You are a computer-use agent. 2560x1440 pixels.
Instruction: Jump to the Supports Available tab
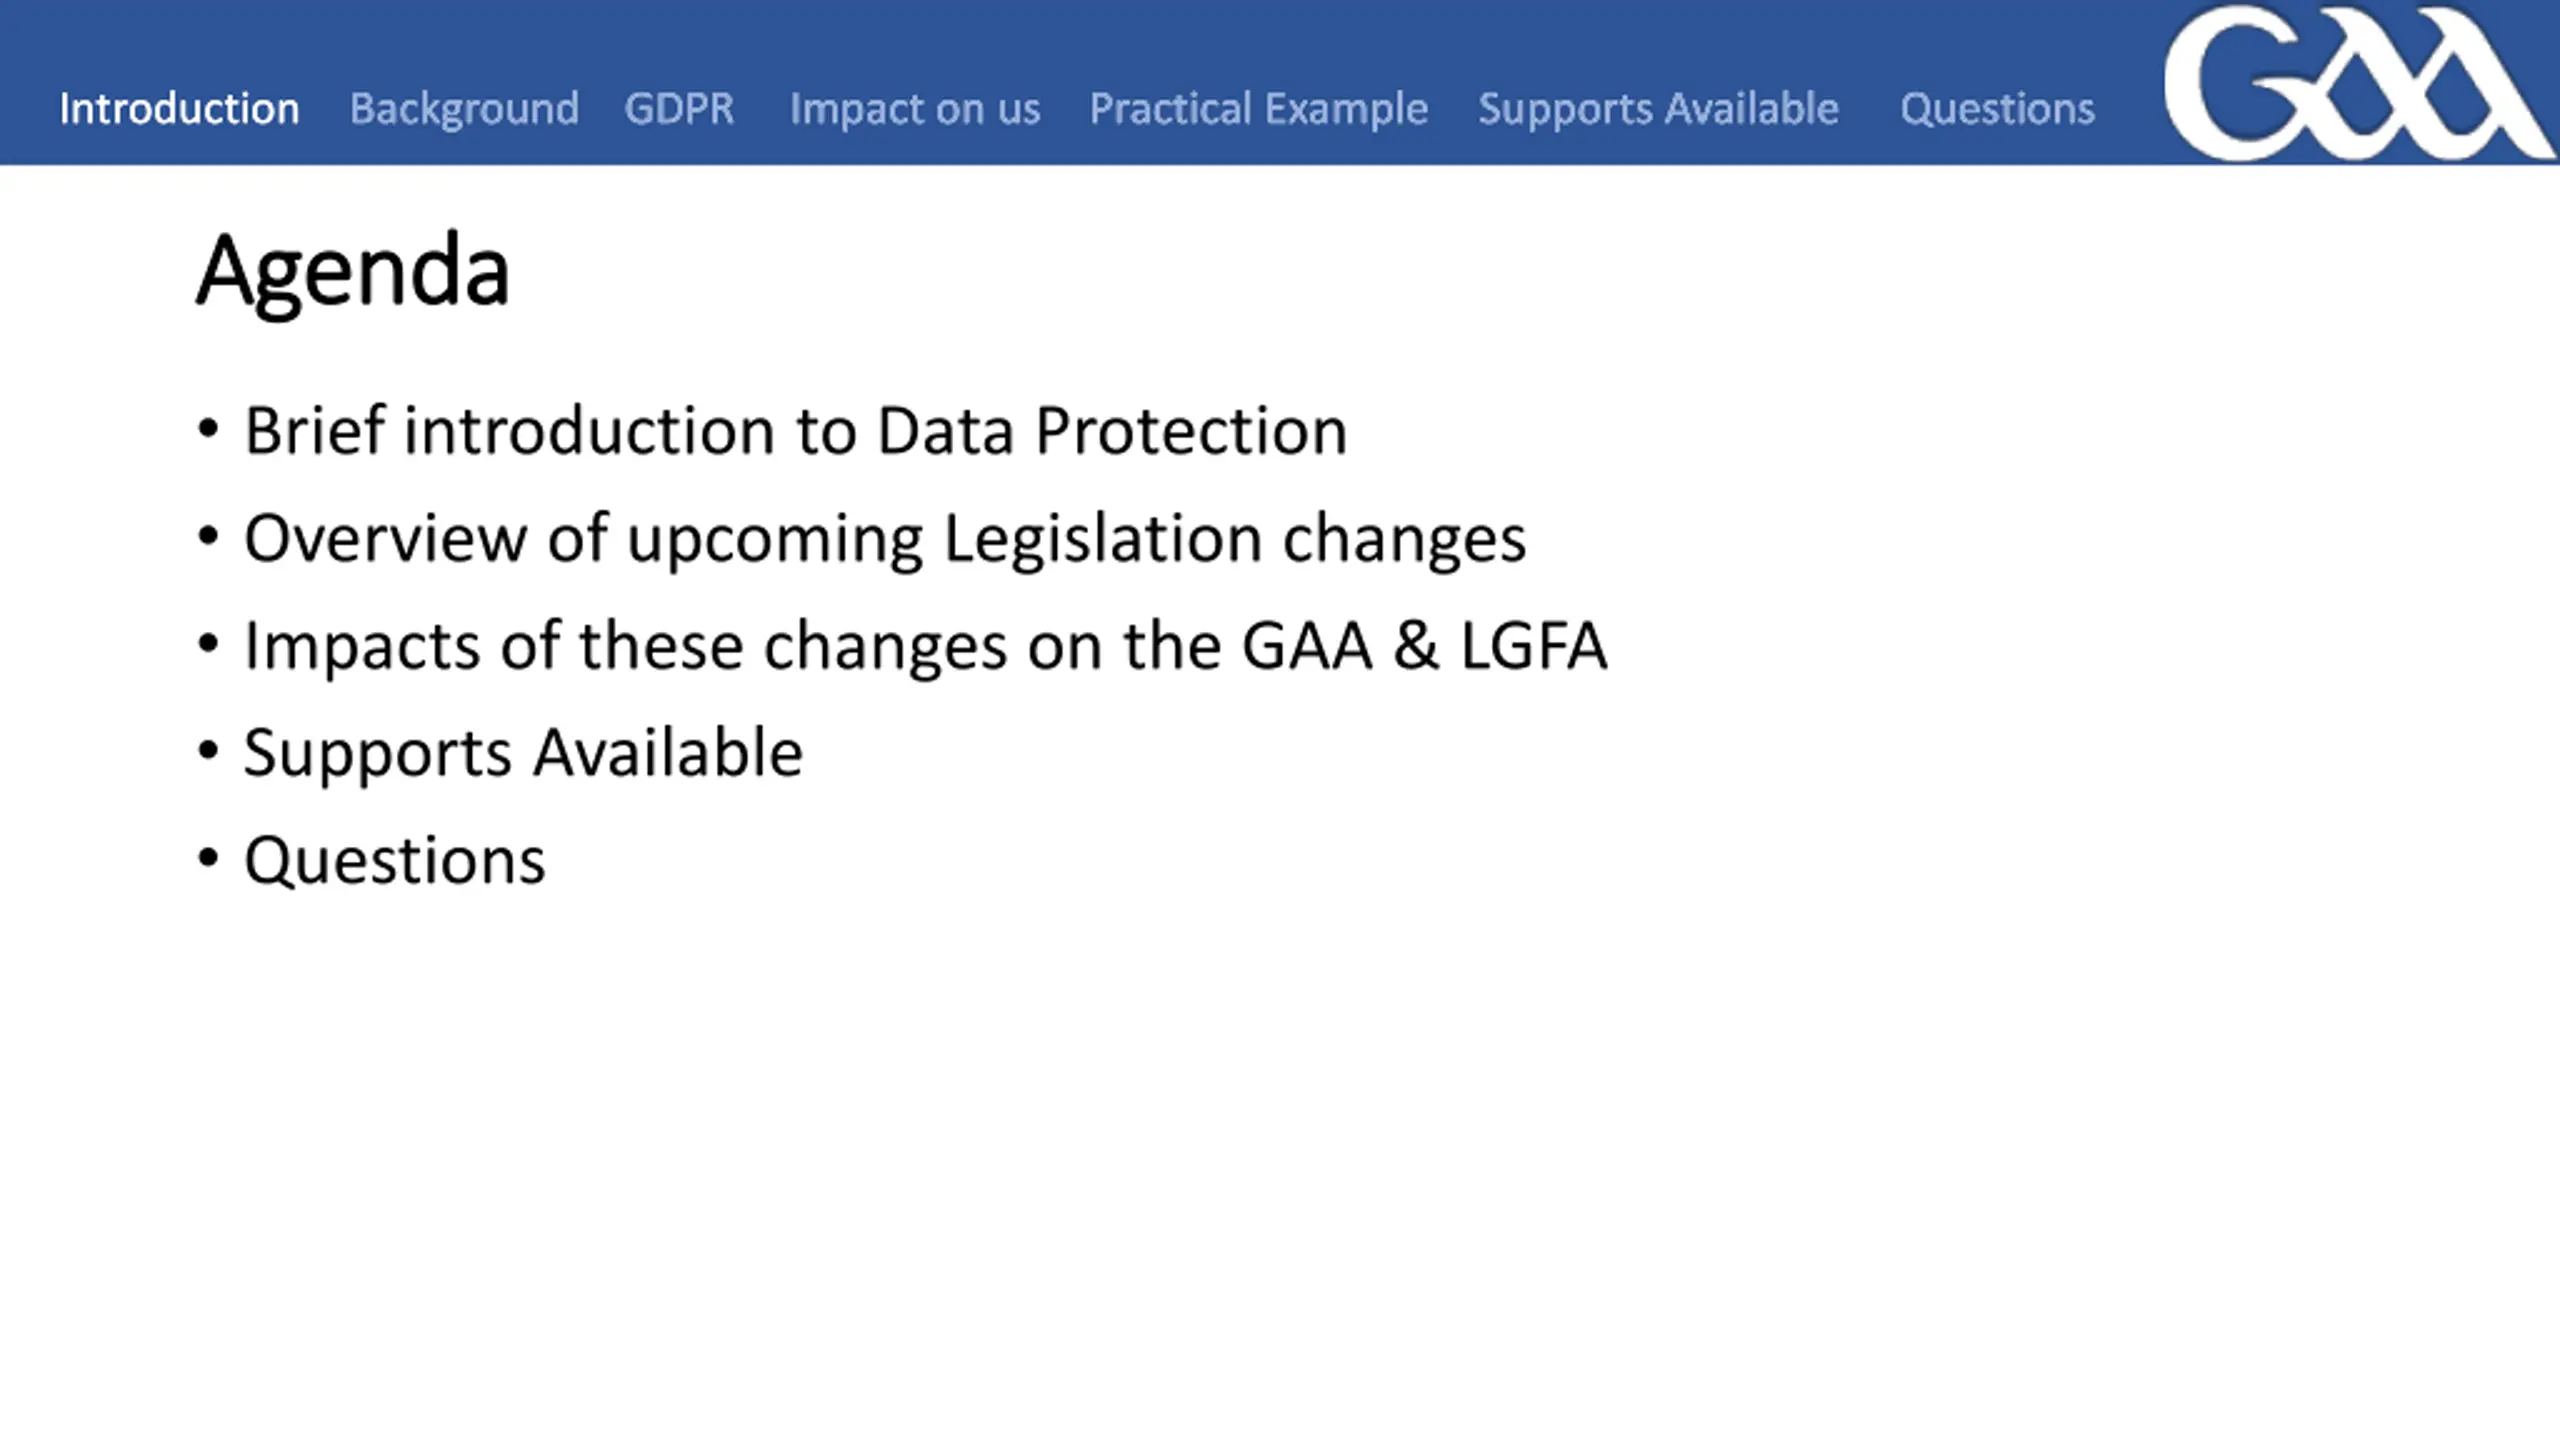(1658, 108)
